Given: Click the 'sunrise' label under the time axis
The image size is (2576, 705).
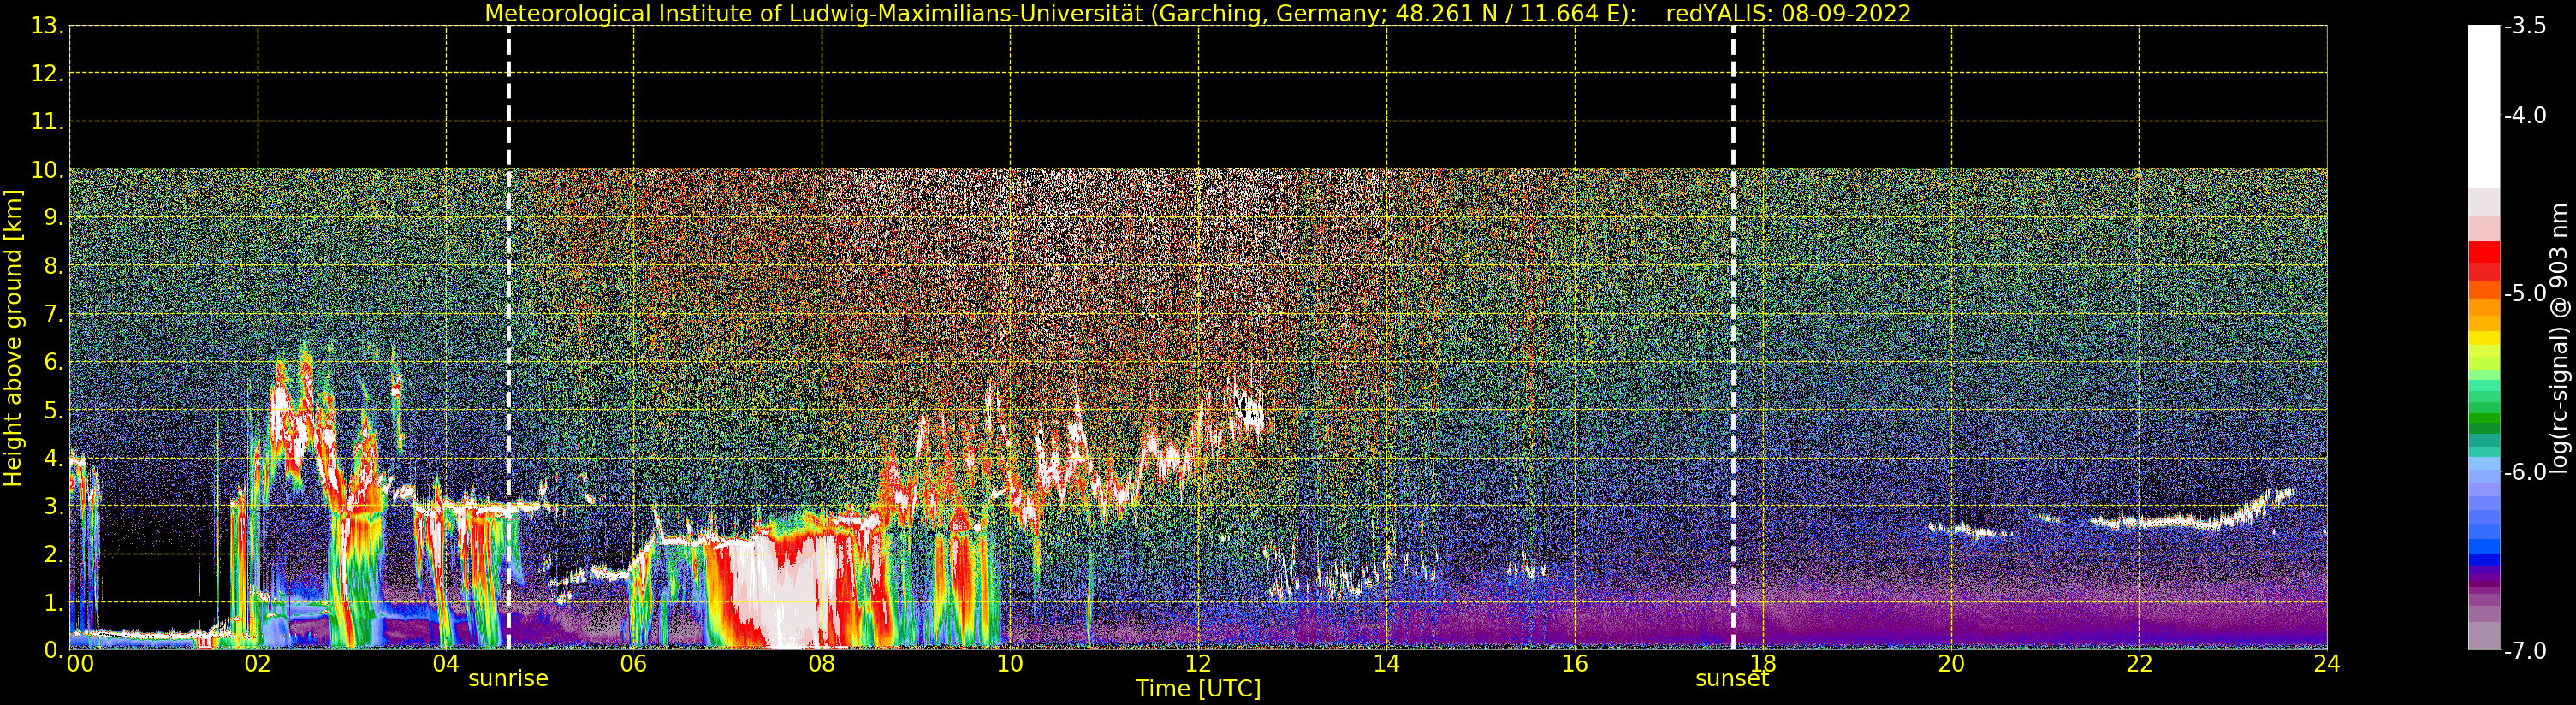Looking at the screenshot, I should tap(508, 679).
